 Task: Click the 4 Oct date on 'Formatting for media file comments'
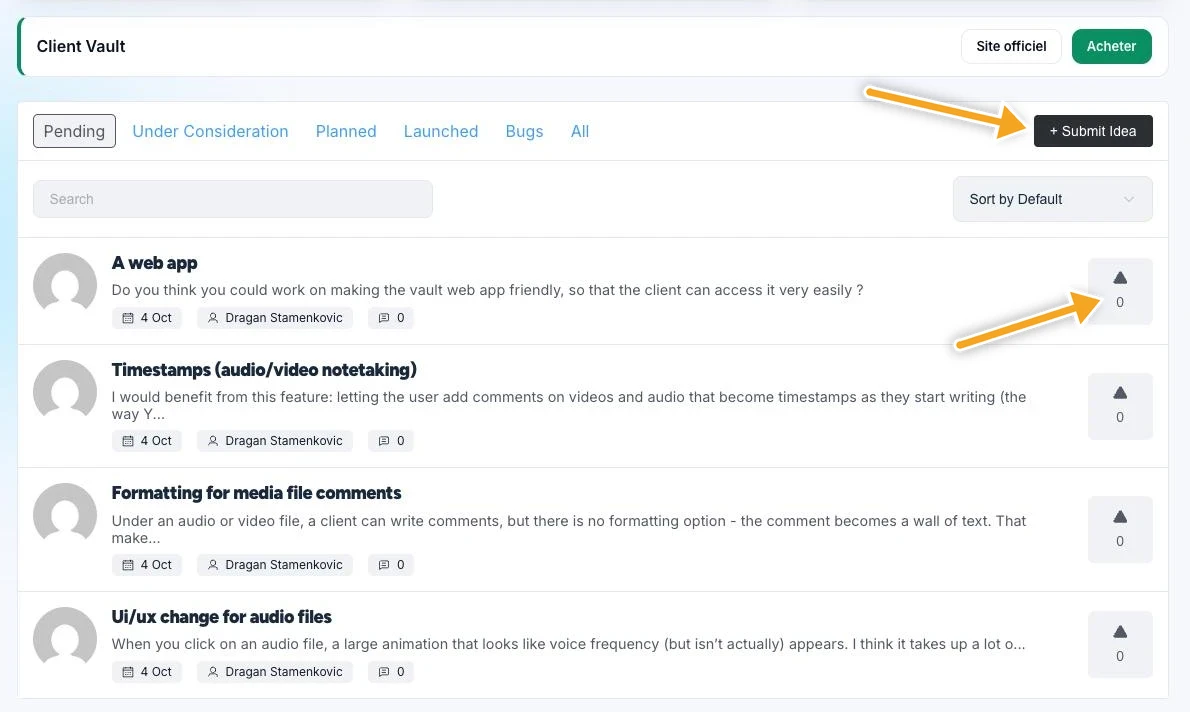click(147, 565)
